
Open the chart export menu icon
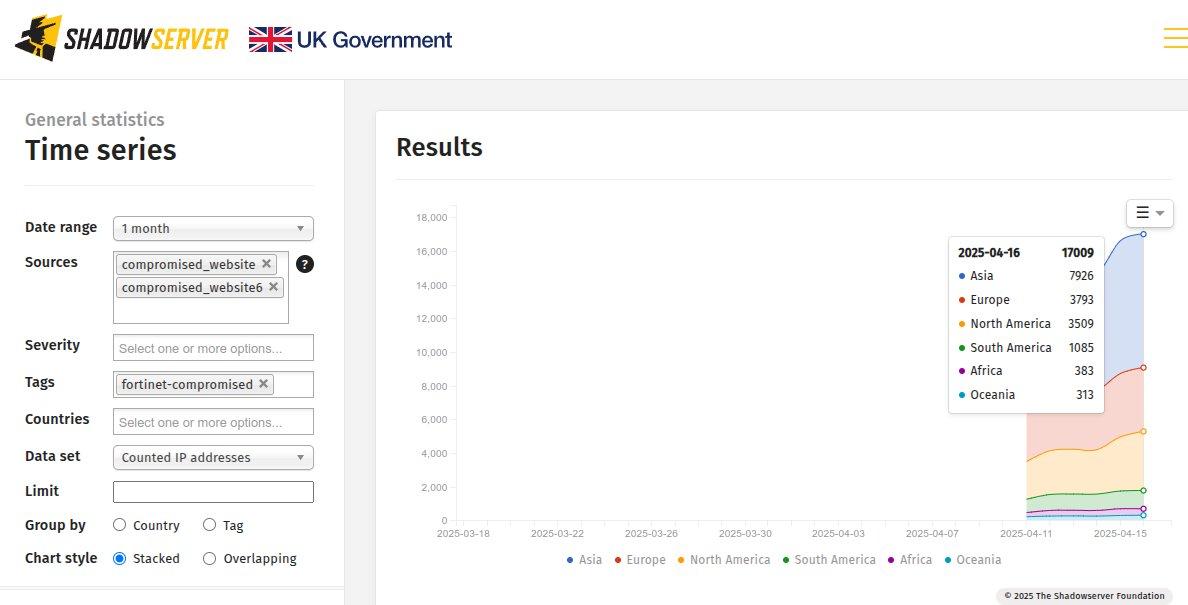click(x=1149, y=213)
